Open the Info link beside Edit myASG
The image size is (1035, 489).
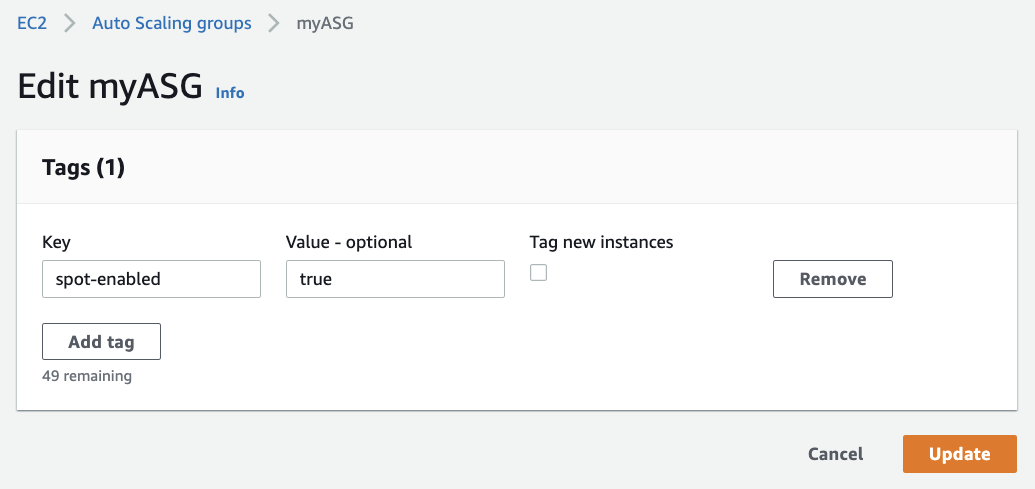[x=230, y=92]
